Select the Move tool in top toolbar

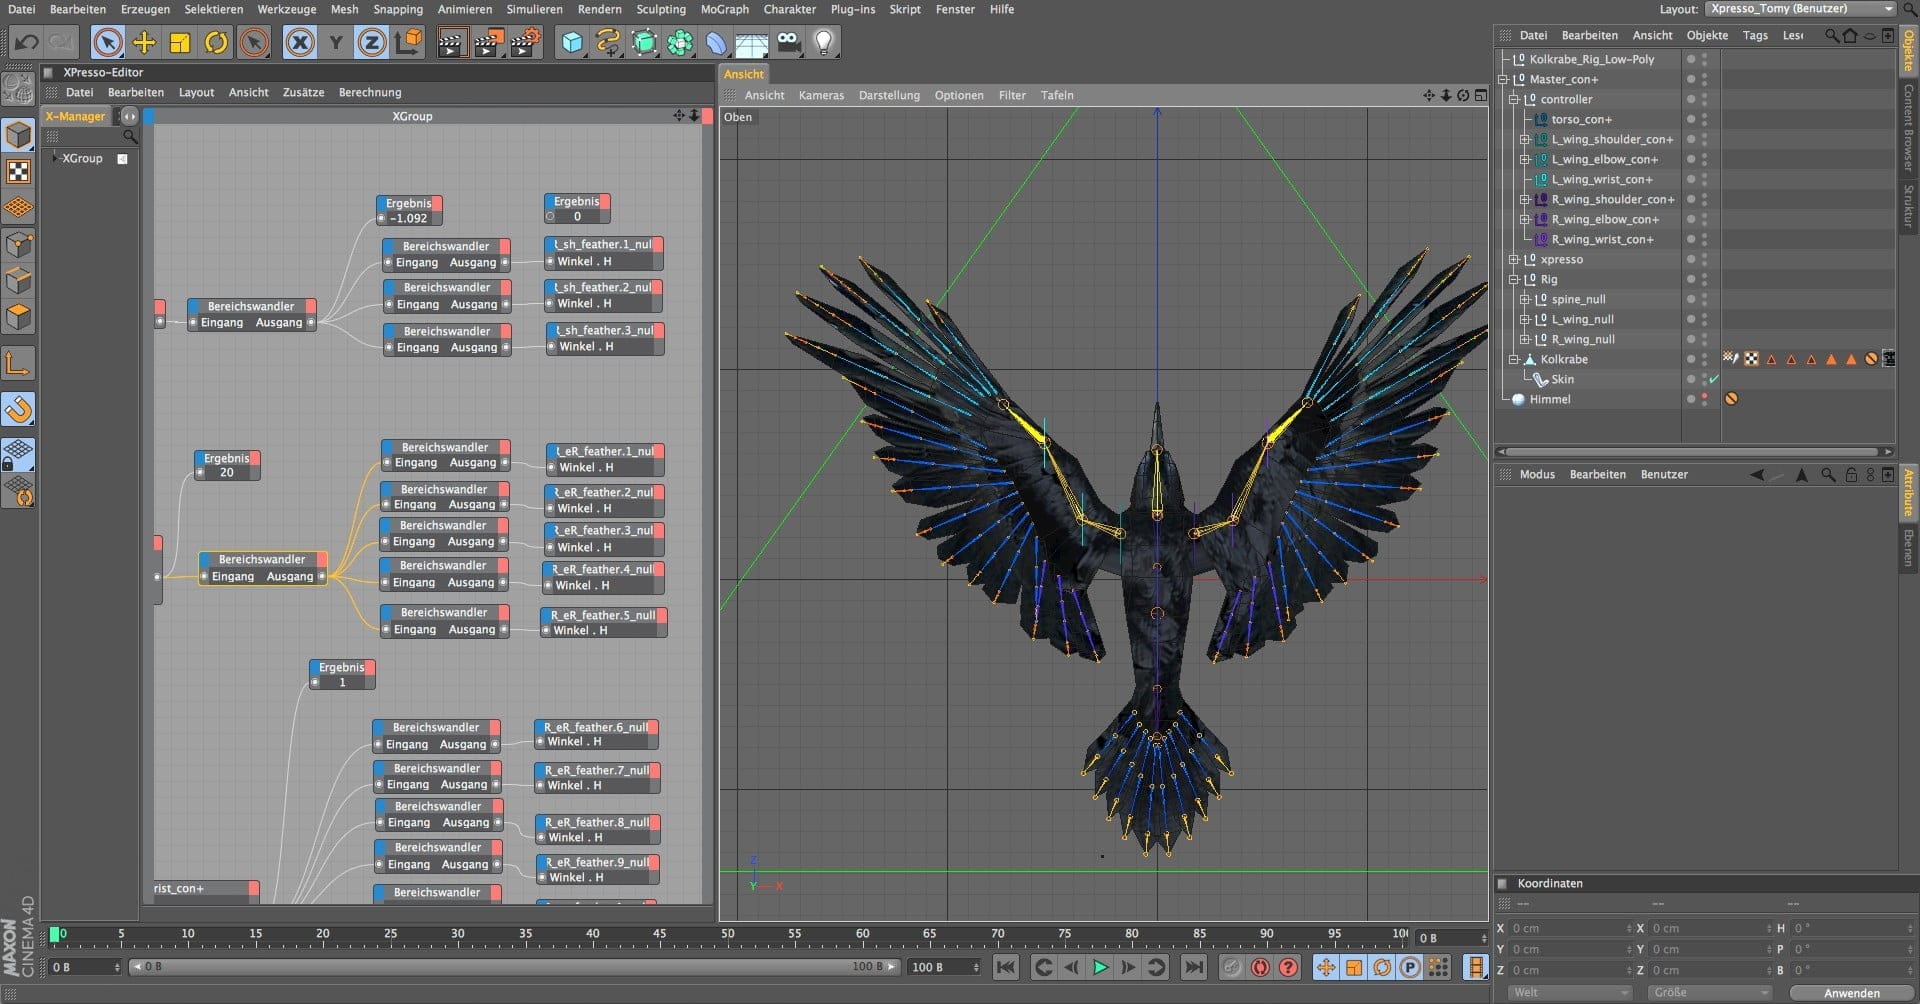144,43
